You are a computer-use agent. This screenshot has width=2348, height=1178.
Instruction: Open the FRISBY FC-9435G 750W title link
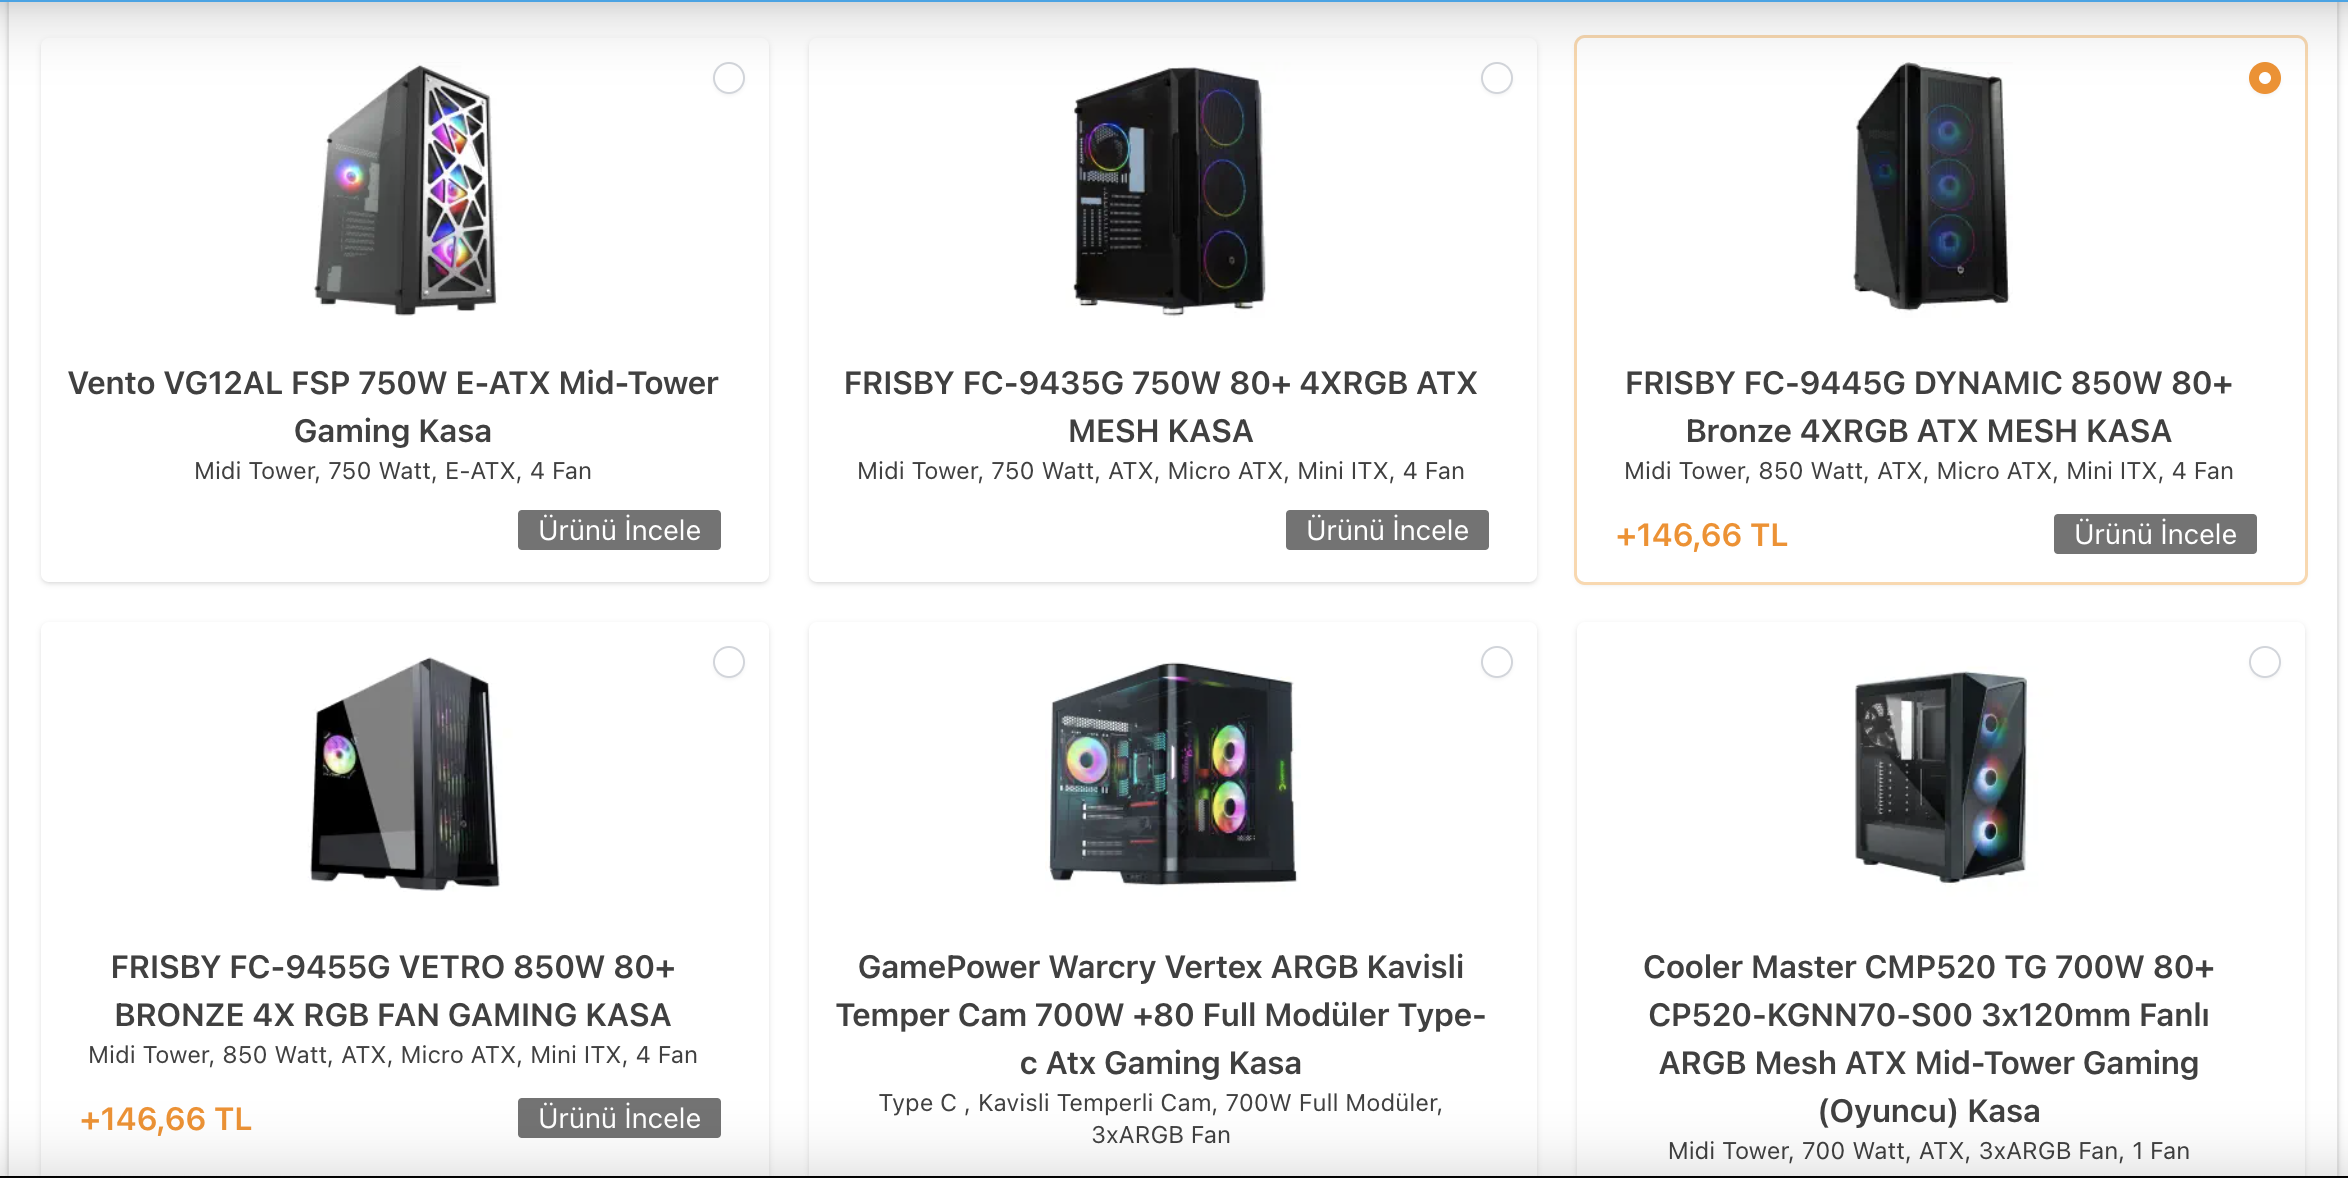pyautogui.click(x=1160, y=406)
